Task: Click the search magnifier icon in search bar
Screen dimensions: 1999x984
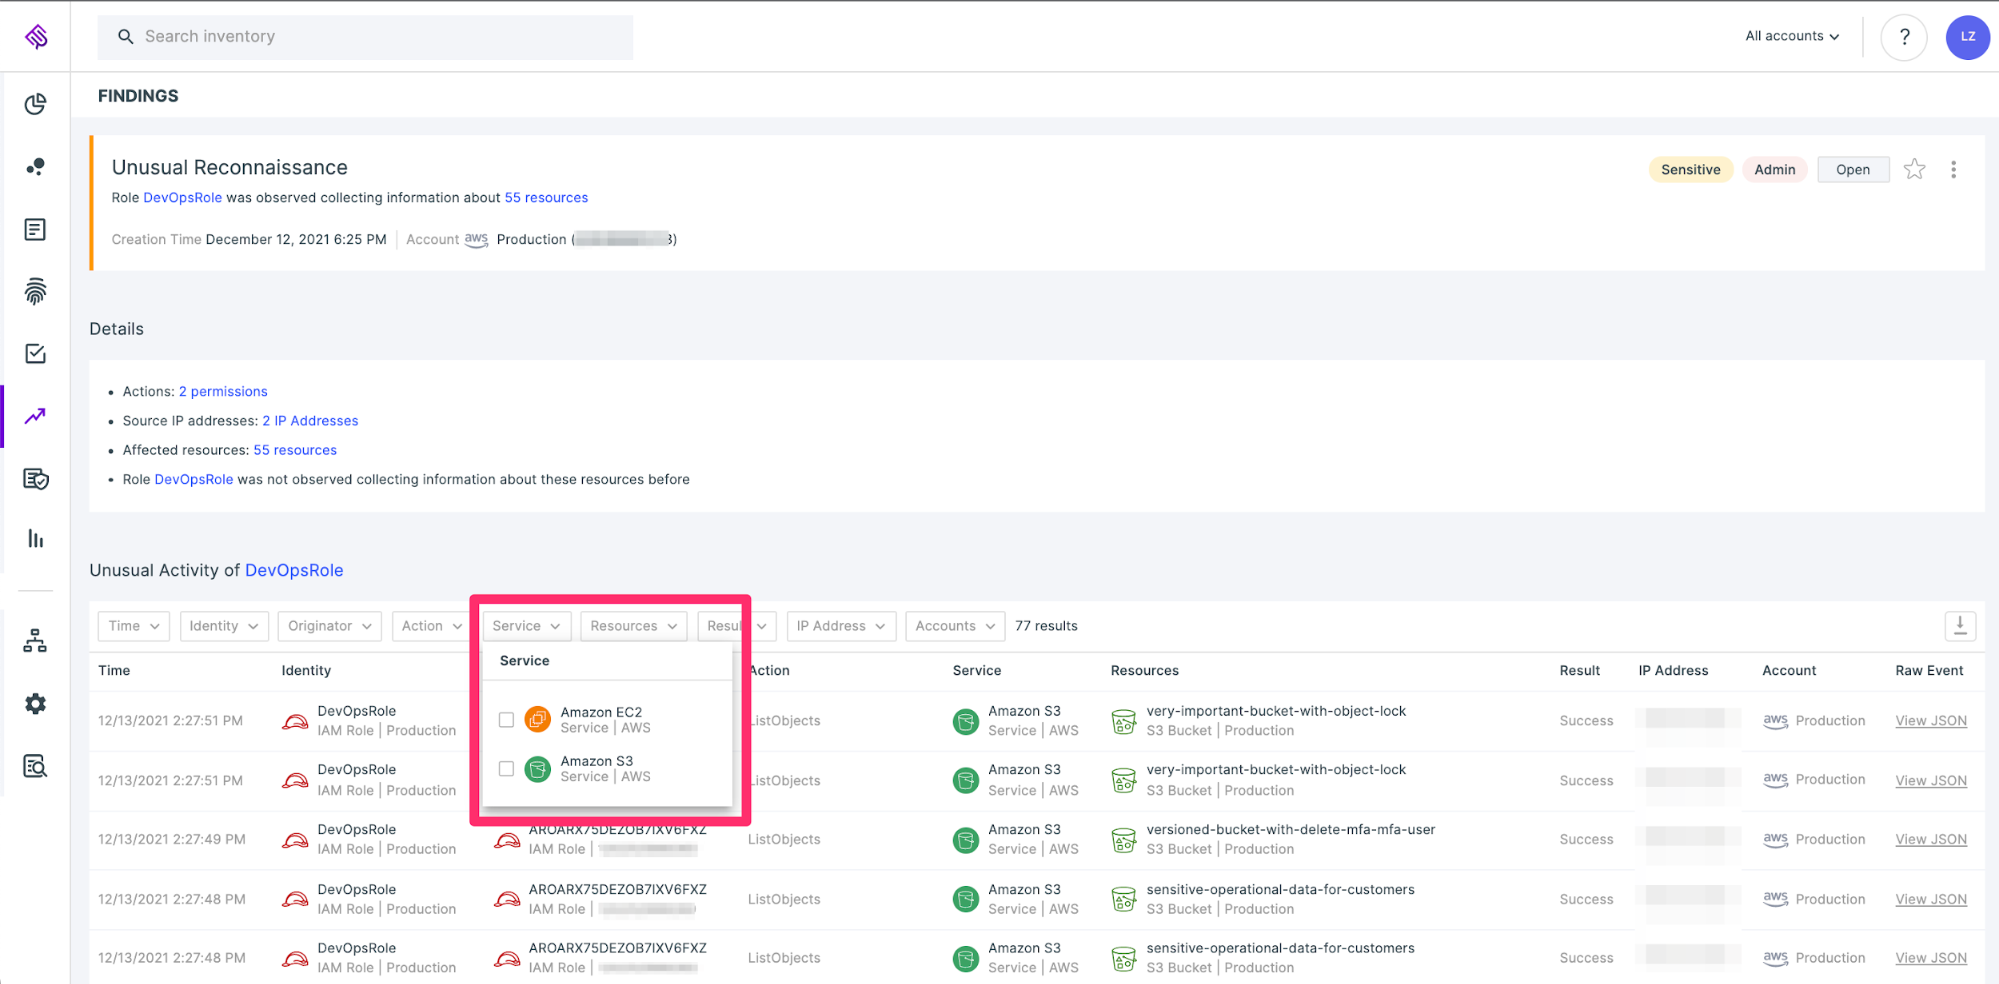Action: pyautogui.click(x=126, y=37)
